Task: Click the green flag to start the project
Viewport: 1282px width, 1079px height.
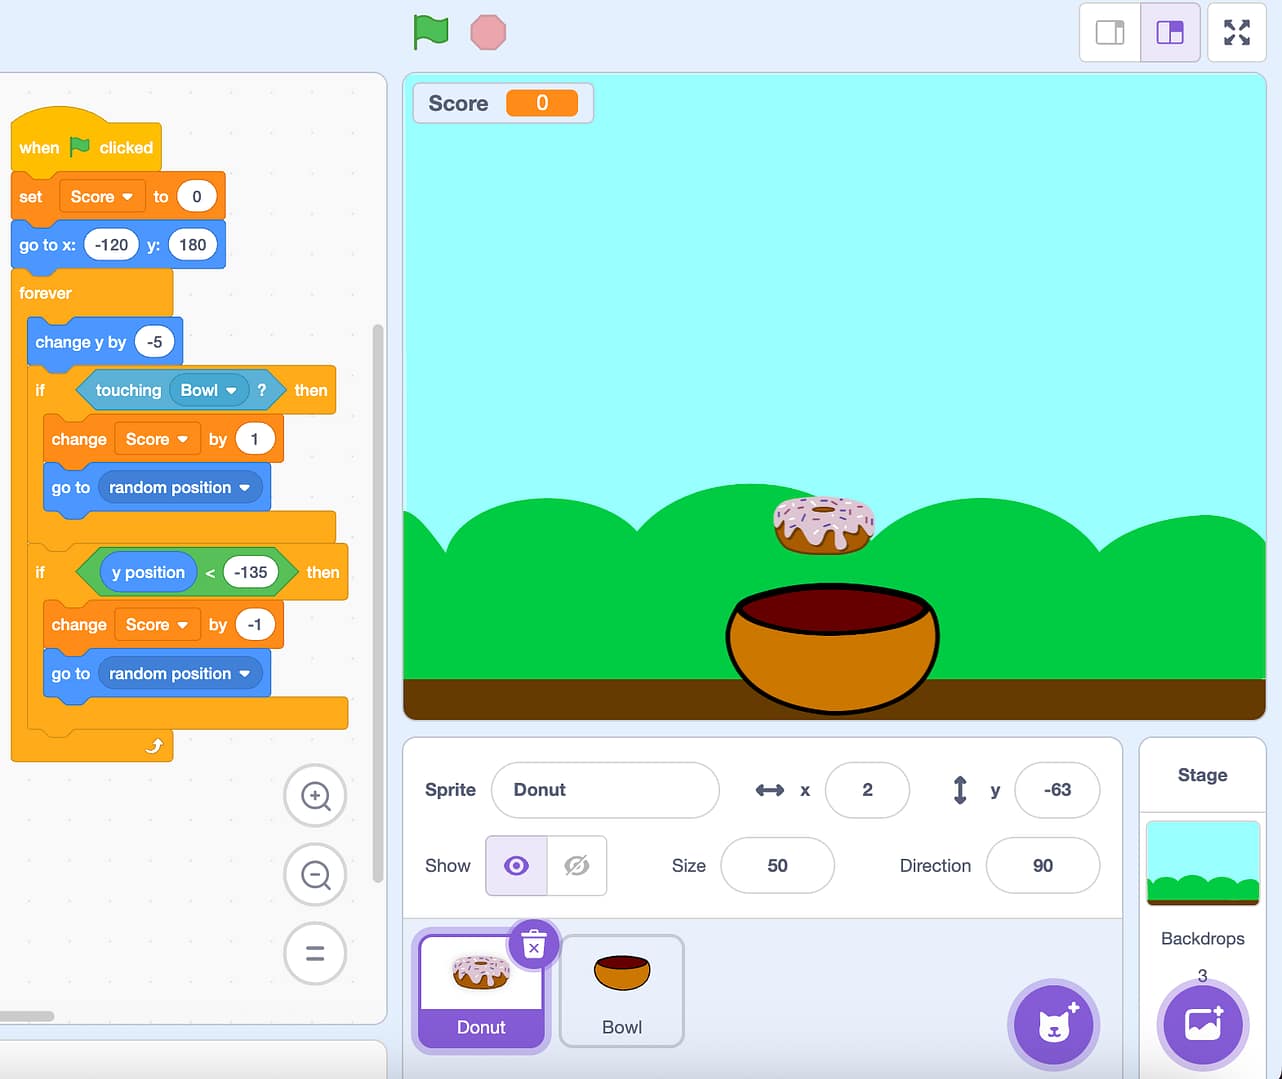Action: (431, 32)
